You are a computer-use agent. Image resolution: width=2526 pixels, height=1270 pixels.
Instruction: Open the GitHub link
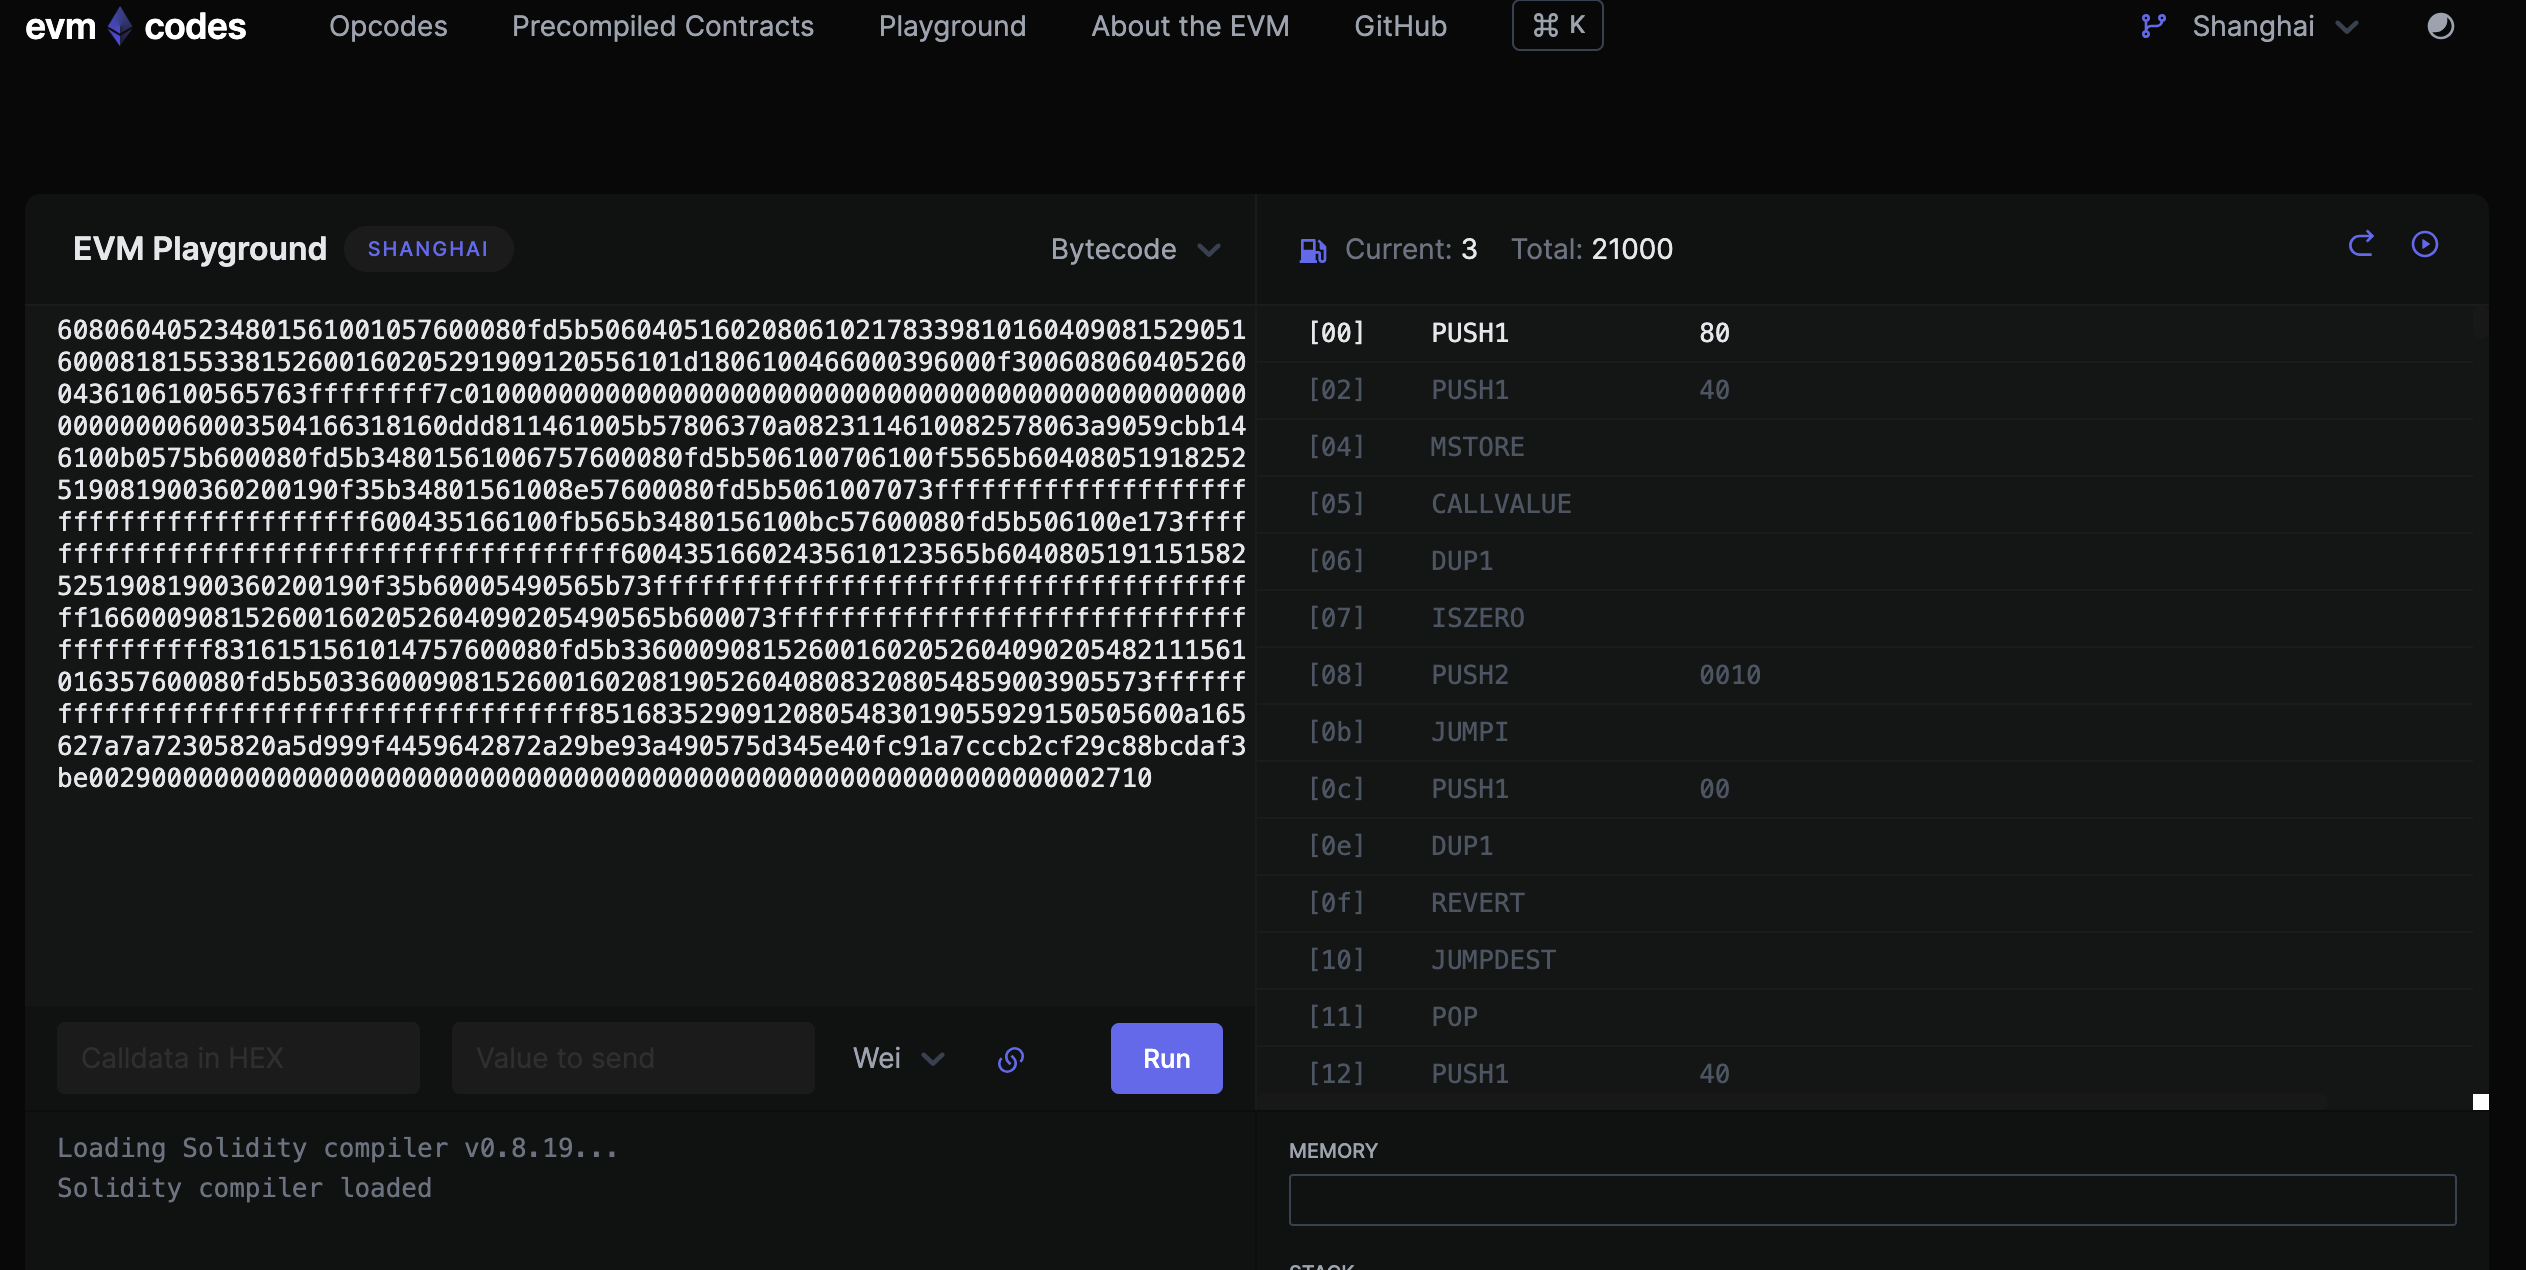point(1400,26)
